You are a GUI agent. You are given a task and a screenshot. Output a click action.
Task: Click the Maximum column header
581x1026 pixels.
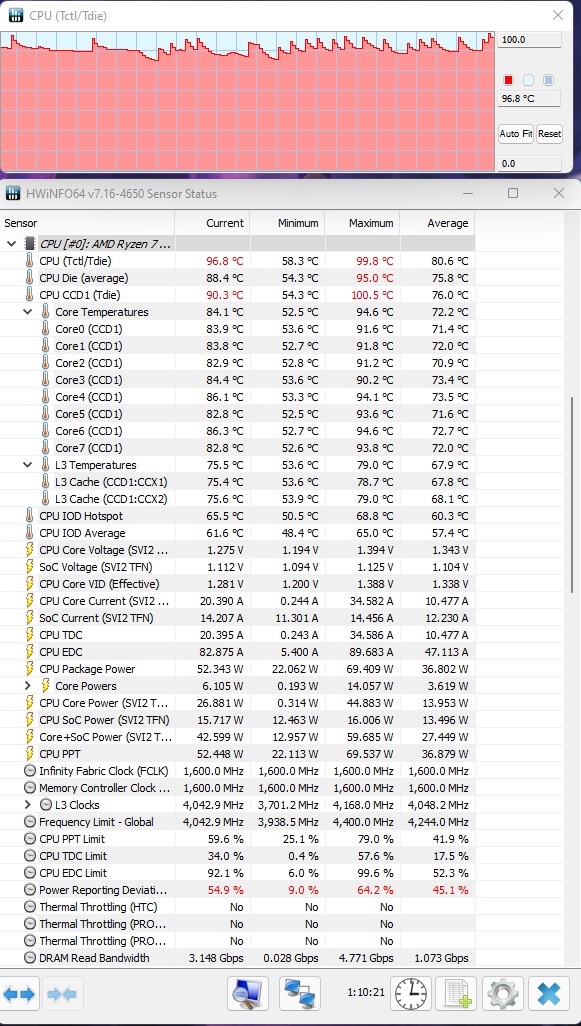[x=371, y=223]
